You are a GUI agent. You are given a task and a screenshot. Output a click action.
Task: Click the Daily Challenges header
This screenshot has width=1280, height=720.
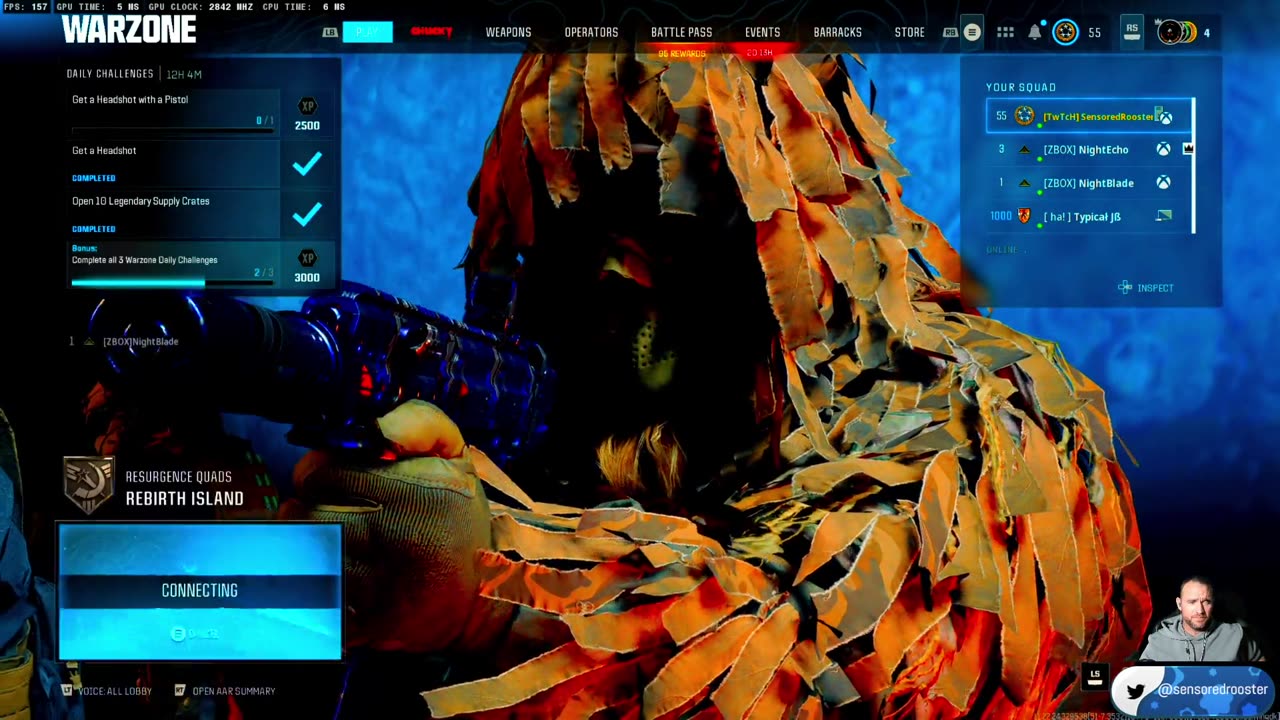[110, 74]
